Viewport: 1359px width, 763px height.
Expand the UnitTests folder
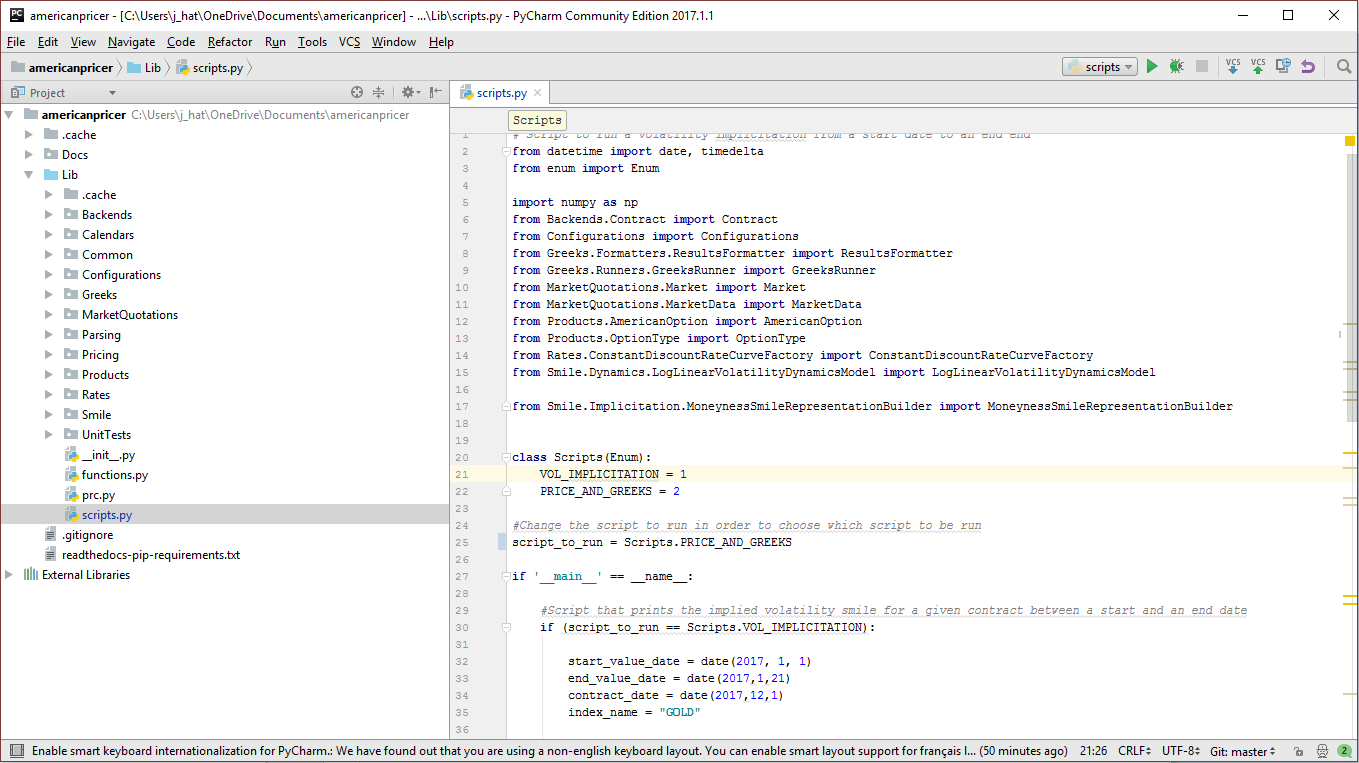[49, 435]
